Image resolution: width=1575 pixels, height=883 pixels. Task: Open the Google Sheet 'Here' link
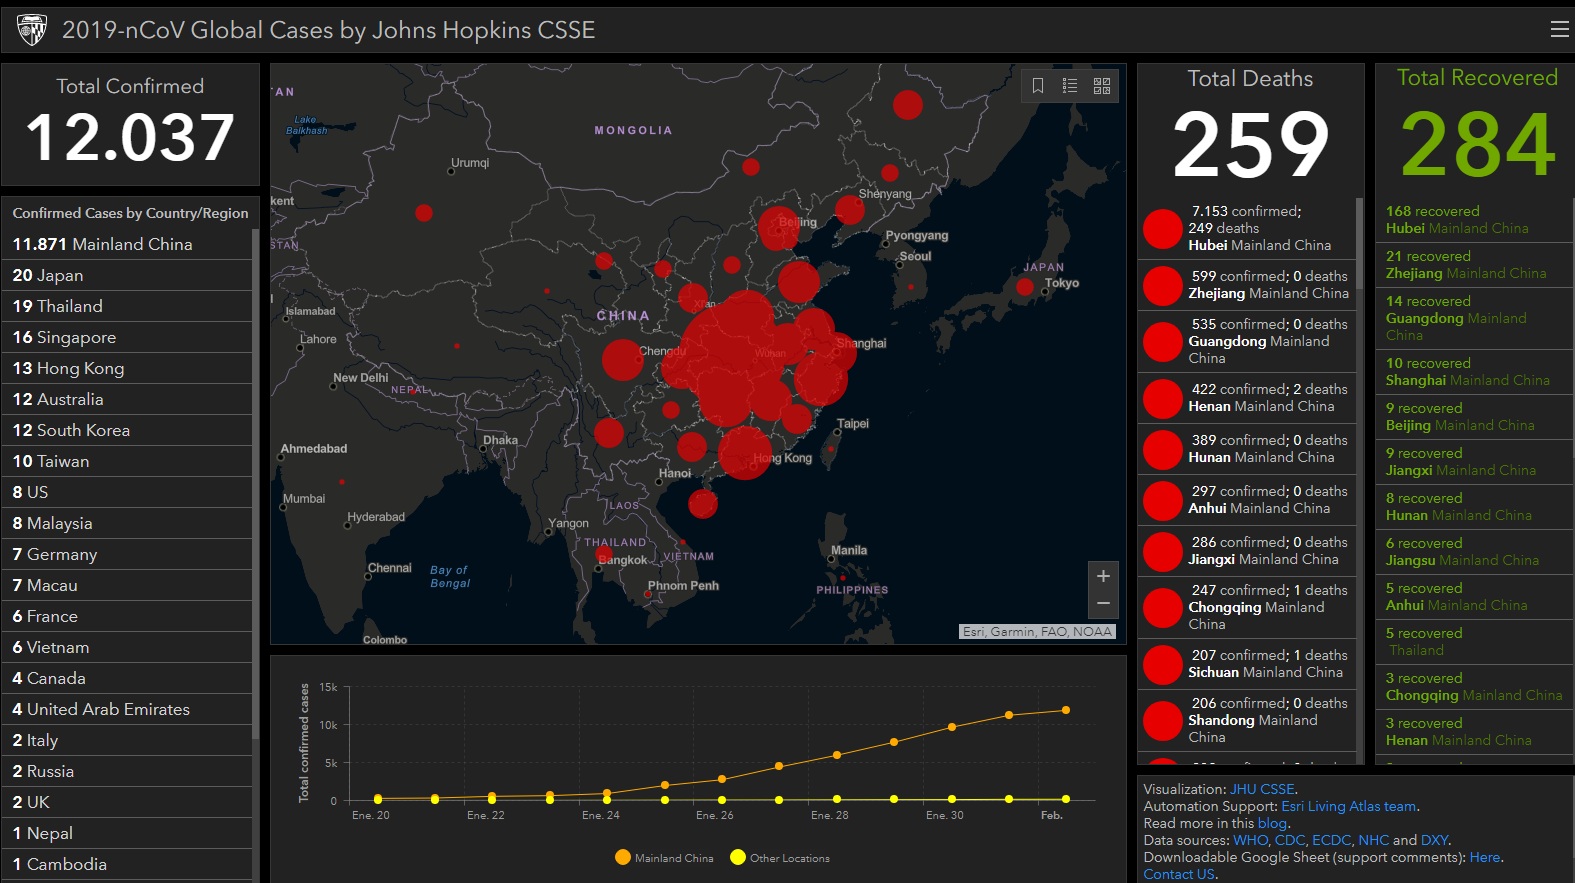pyautogui.click(x=1485, y=857)
